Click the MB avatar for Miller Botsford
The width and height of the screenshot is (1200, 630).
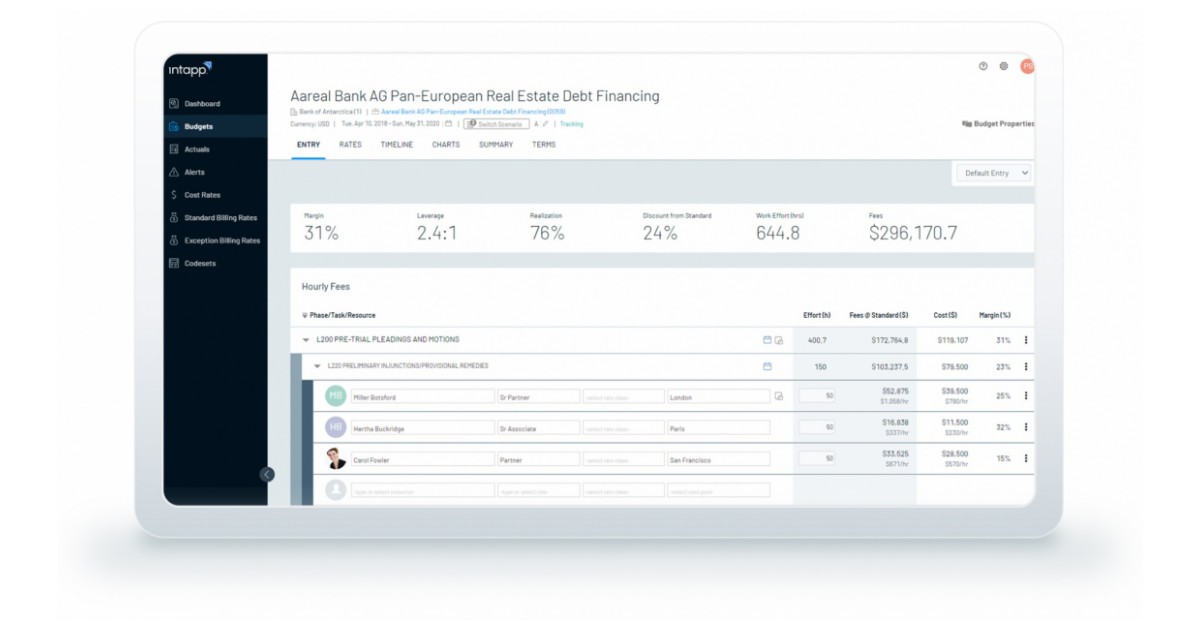(x=336, y=396)
